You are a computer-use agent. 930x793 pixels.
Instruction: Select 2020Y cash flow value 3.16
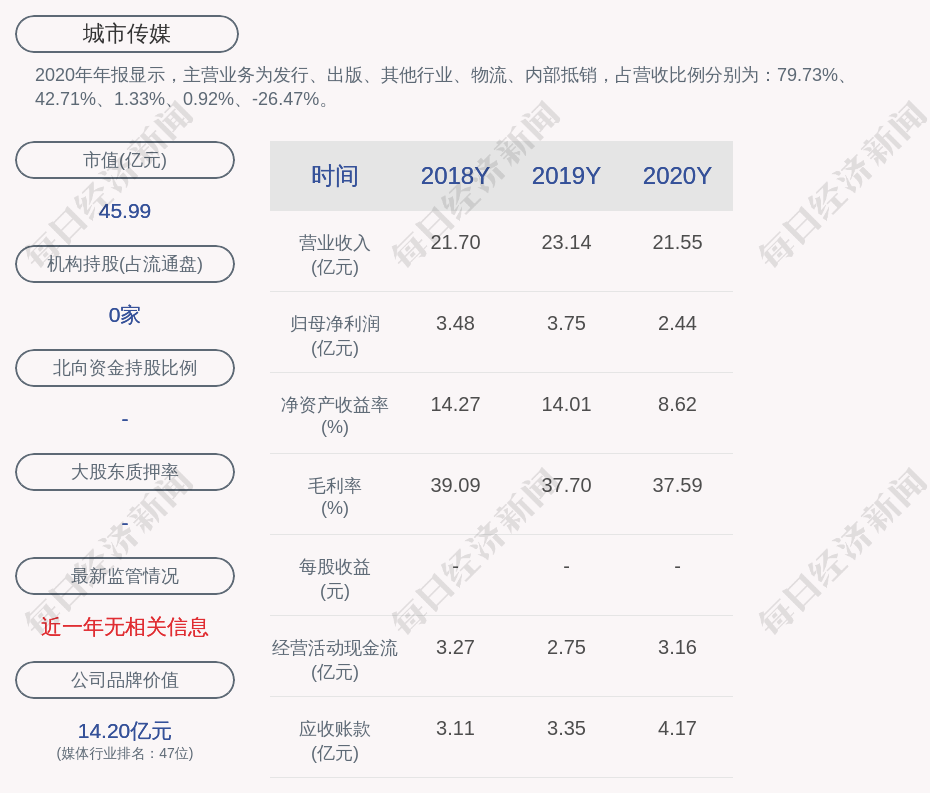click(677, 647)
